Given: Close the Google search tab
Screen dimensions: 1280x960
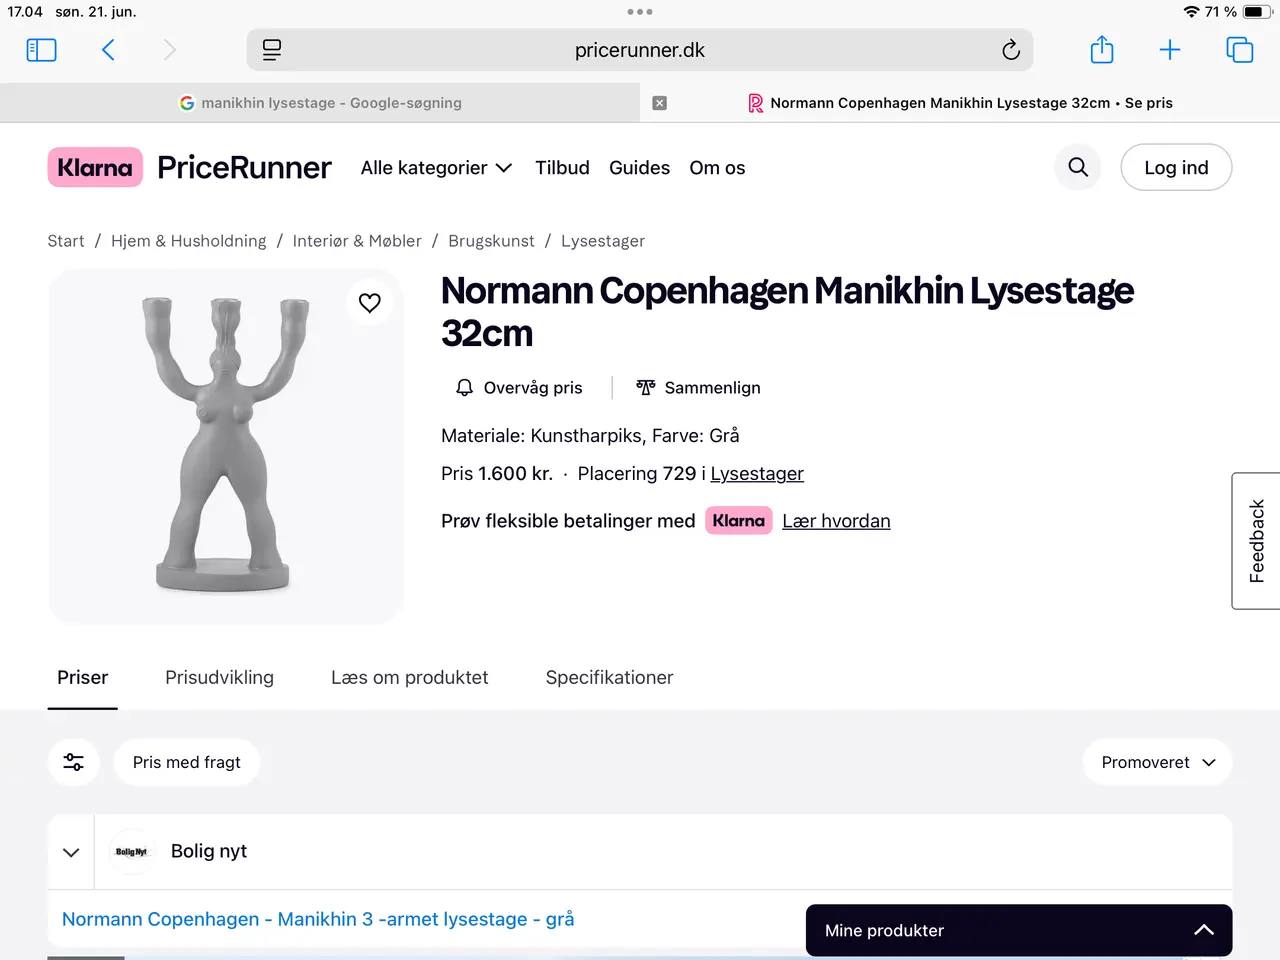Looking at the screenshot, I should 659,103.
